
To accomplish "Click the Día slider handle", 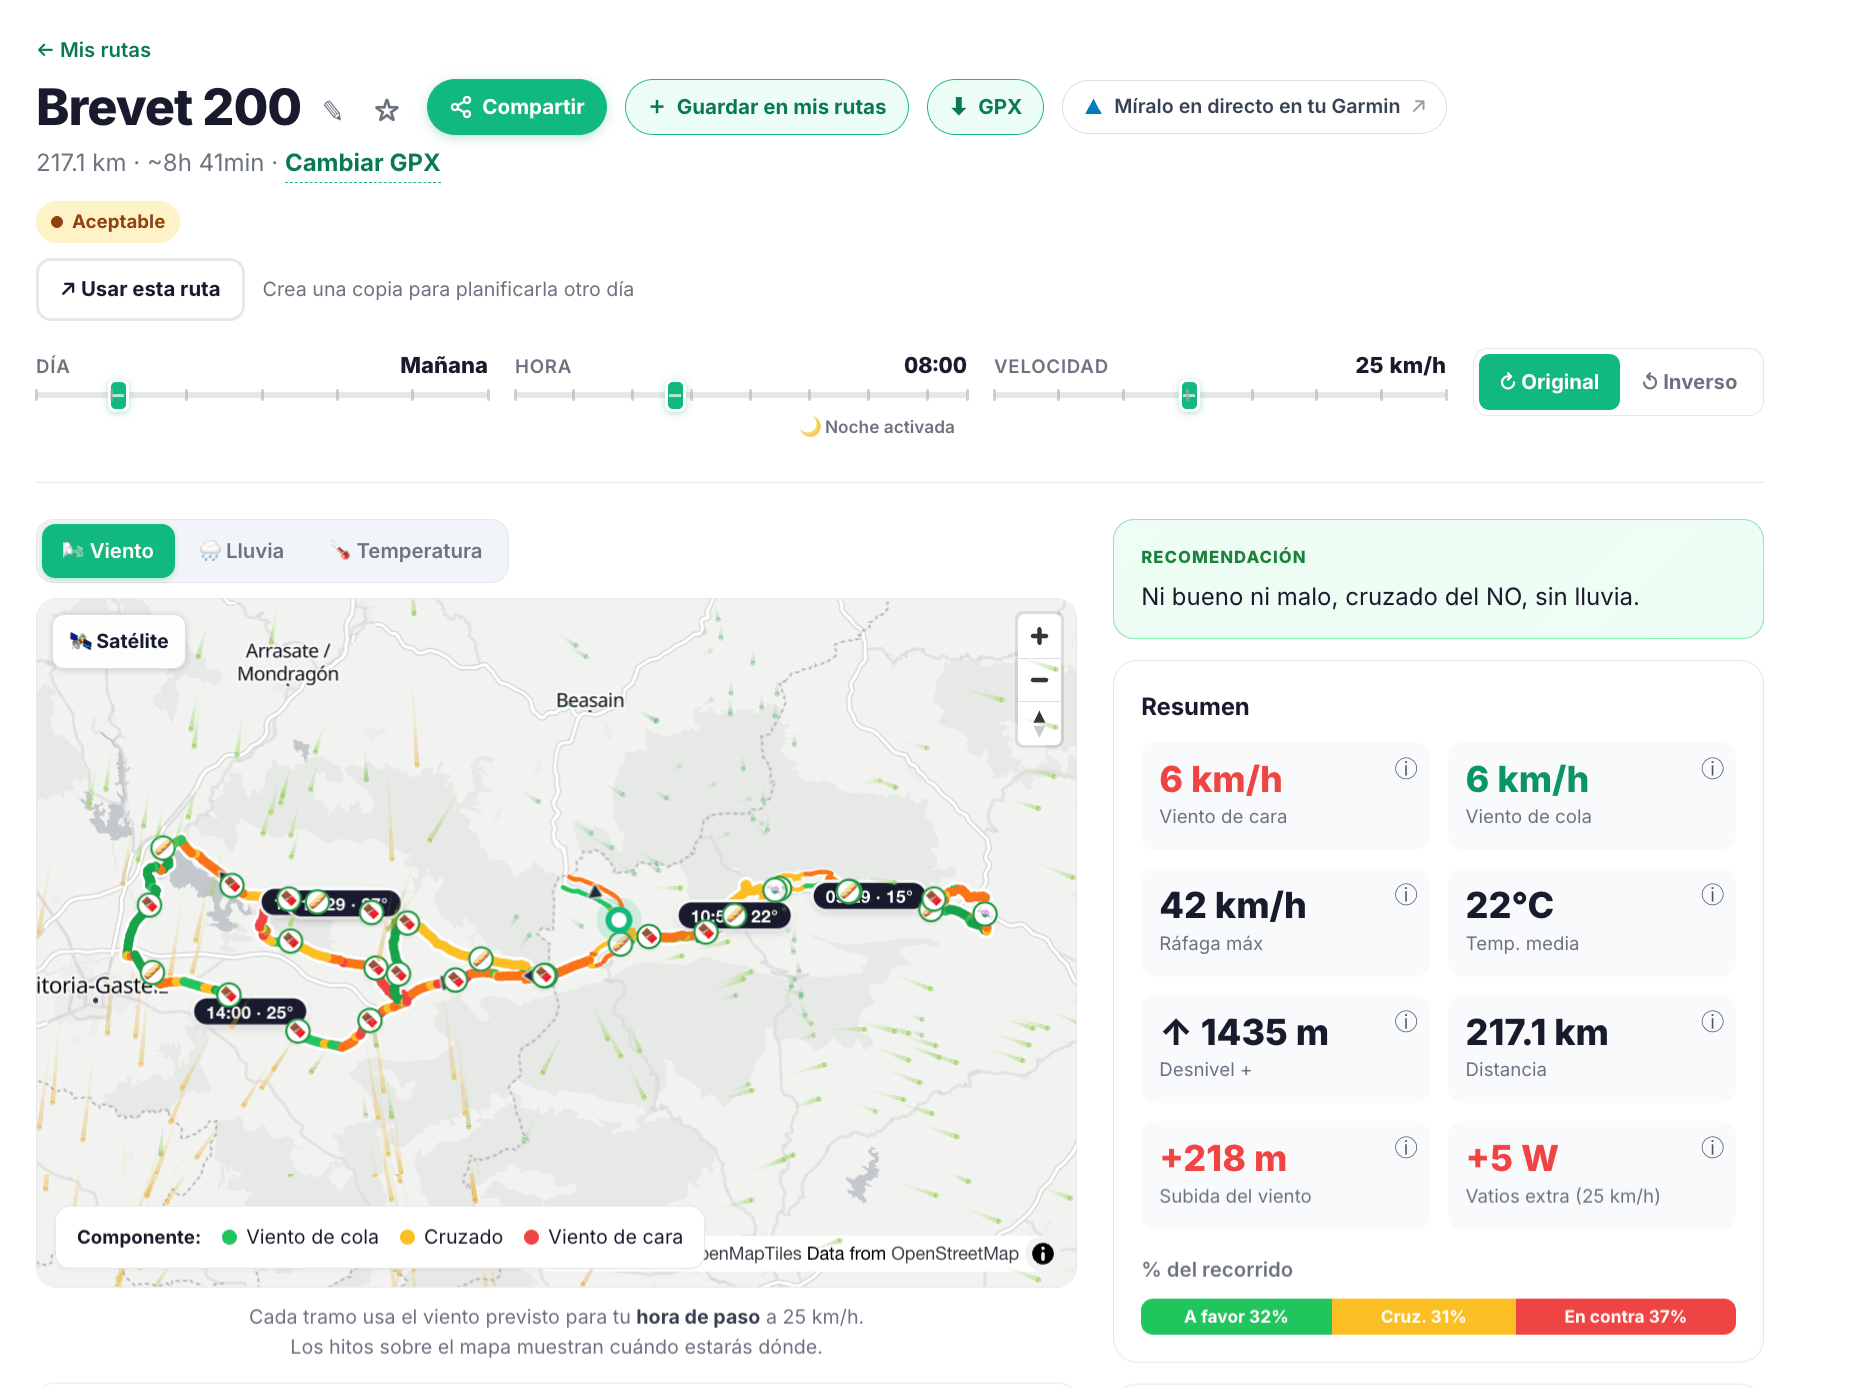I will click(118, 395).
